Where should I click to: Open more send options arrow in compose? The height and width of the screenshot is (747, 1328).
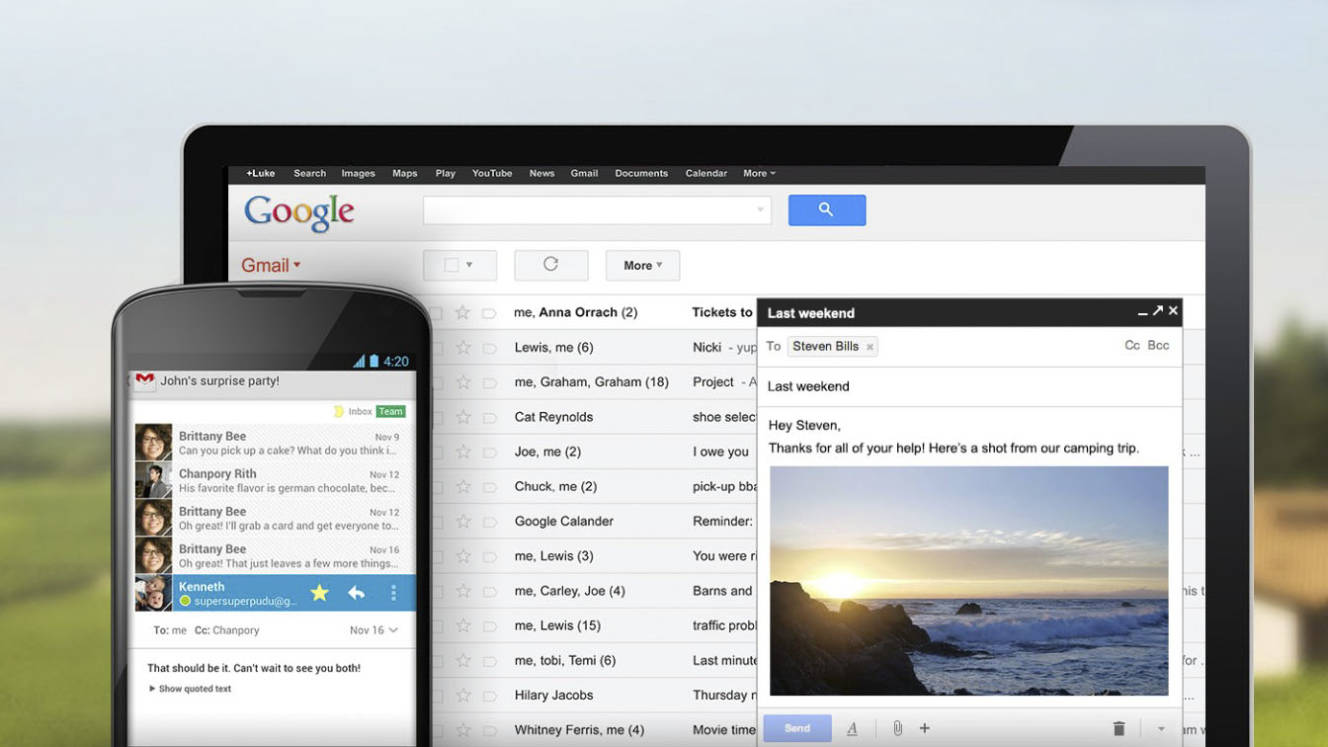point(1161,729)
